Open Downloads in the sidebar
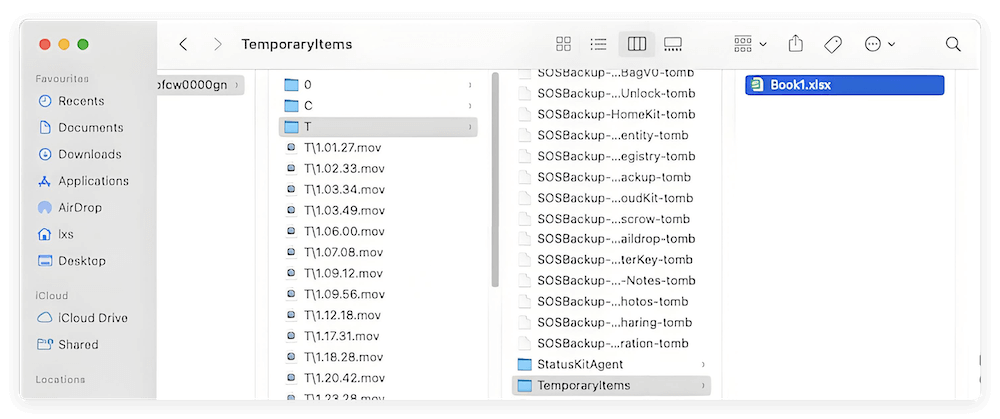This screenshot has width=1000, height=419. [x=89, y=154]
